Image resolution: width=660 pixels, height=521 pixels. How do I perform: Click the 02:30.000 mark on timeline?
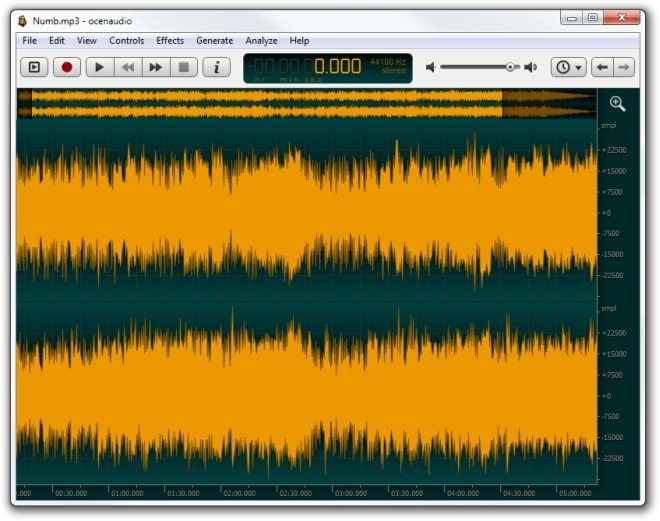click(295, 493)
